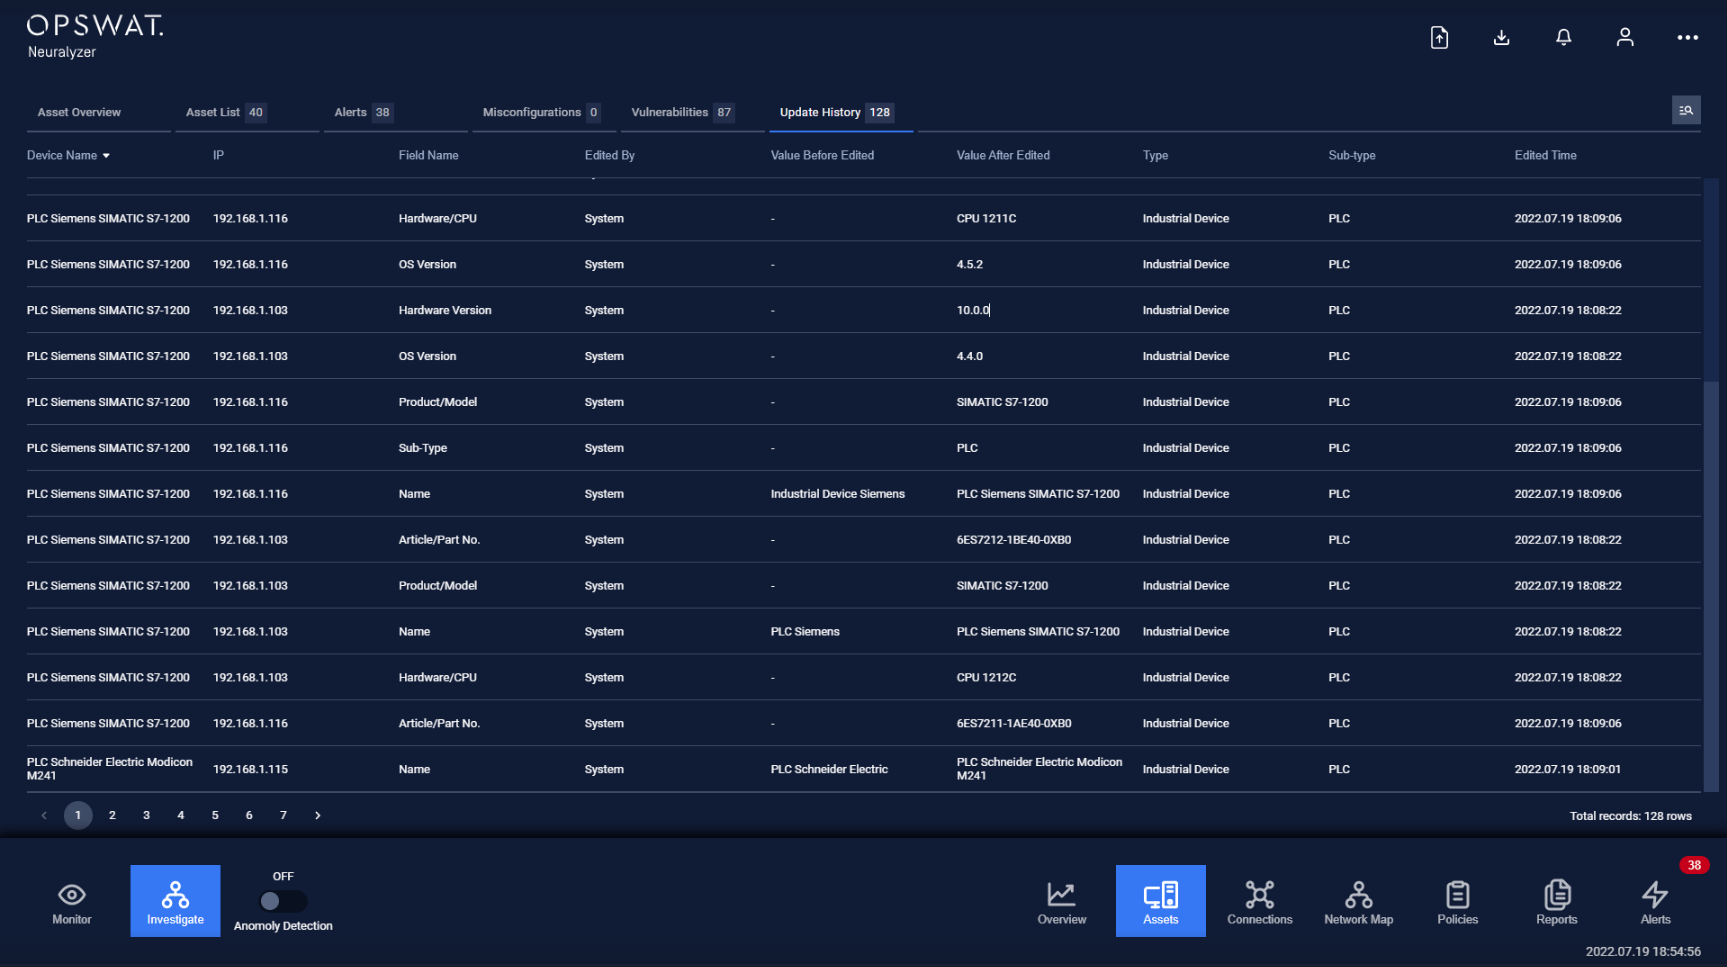
Task: Click the Type column header
Action: pos(1155,155)
